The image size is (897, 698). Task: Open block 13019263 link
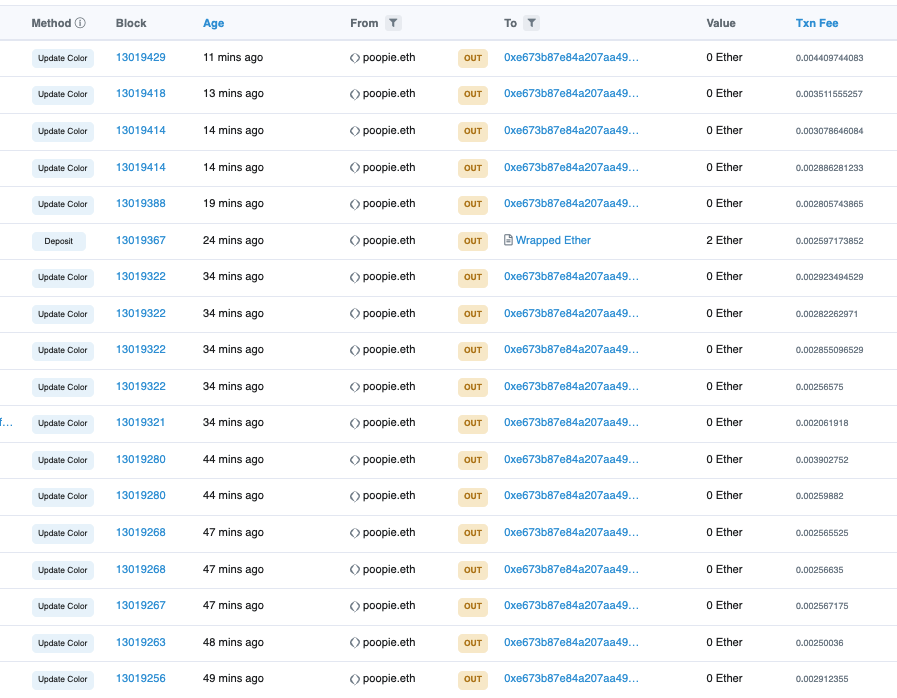click(x=141, y=642)
